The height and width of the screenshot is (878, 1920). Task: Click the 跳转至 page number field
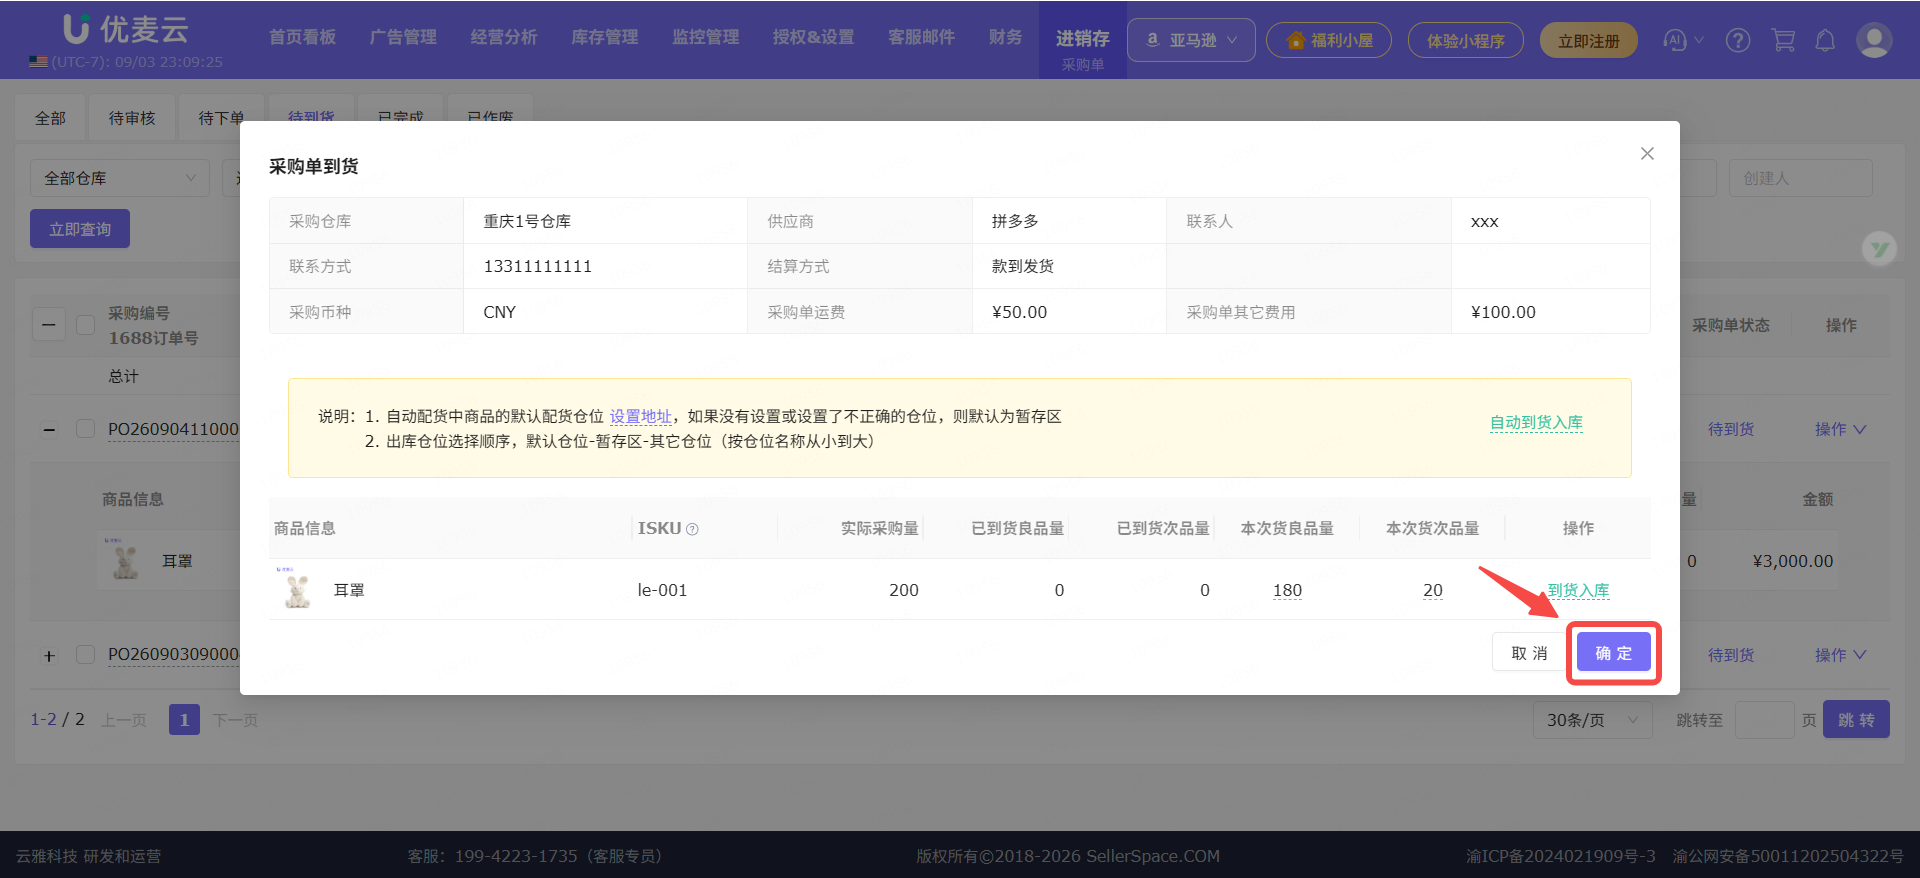coord(1764,720)
